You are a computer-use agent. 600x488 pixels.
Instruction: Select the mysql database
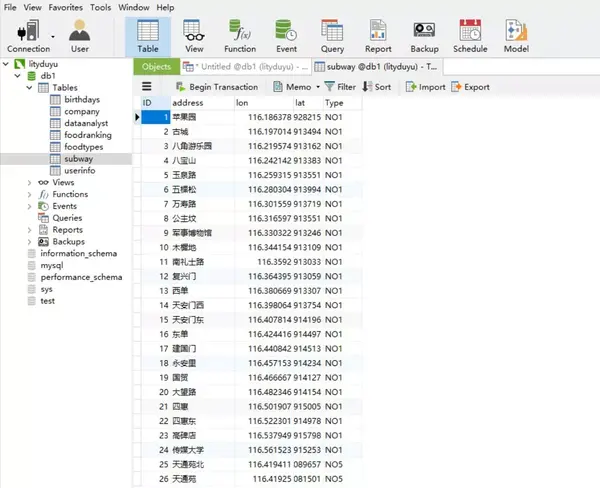(52, 266)
